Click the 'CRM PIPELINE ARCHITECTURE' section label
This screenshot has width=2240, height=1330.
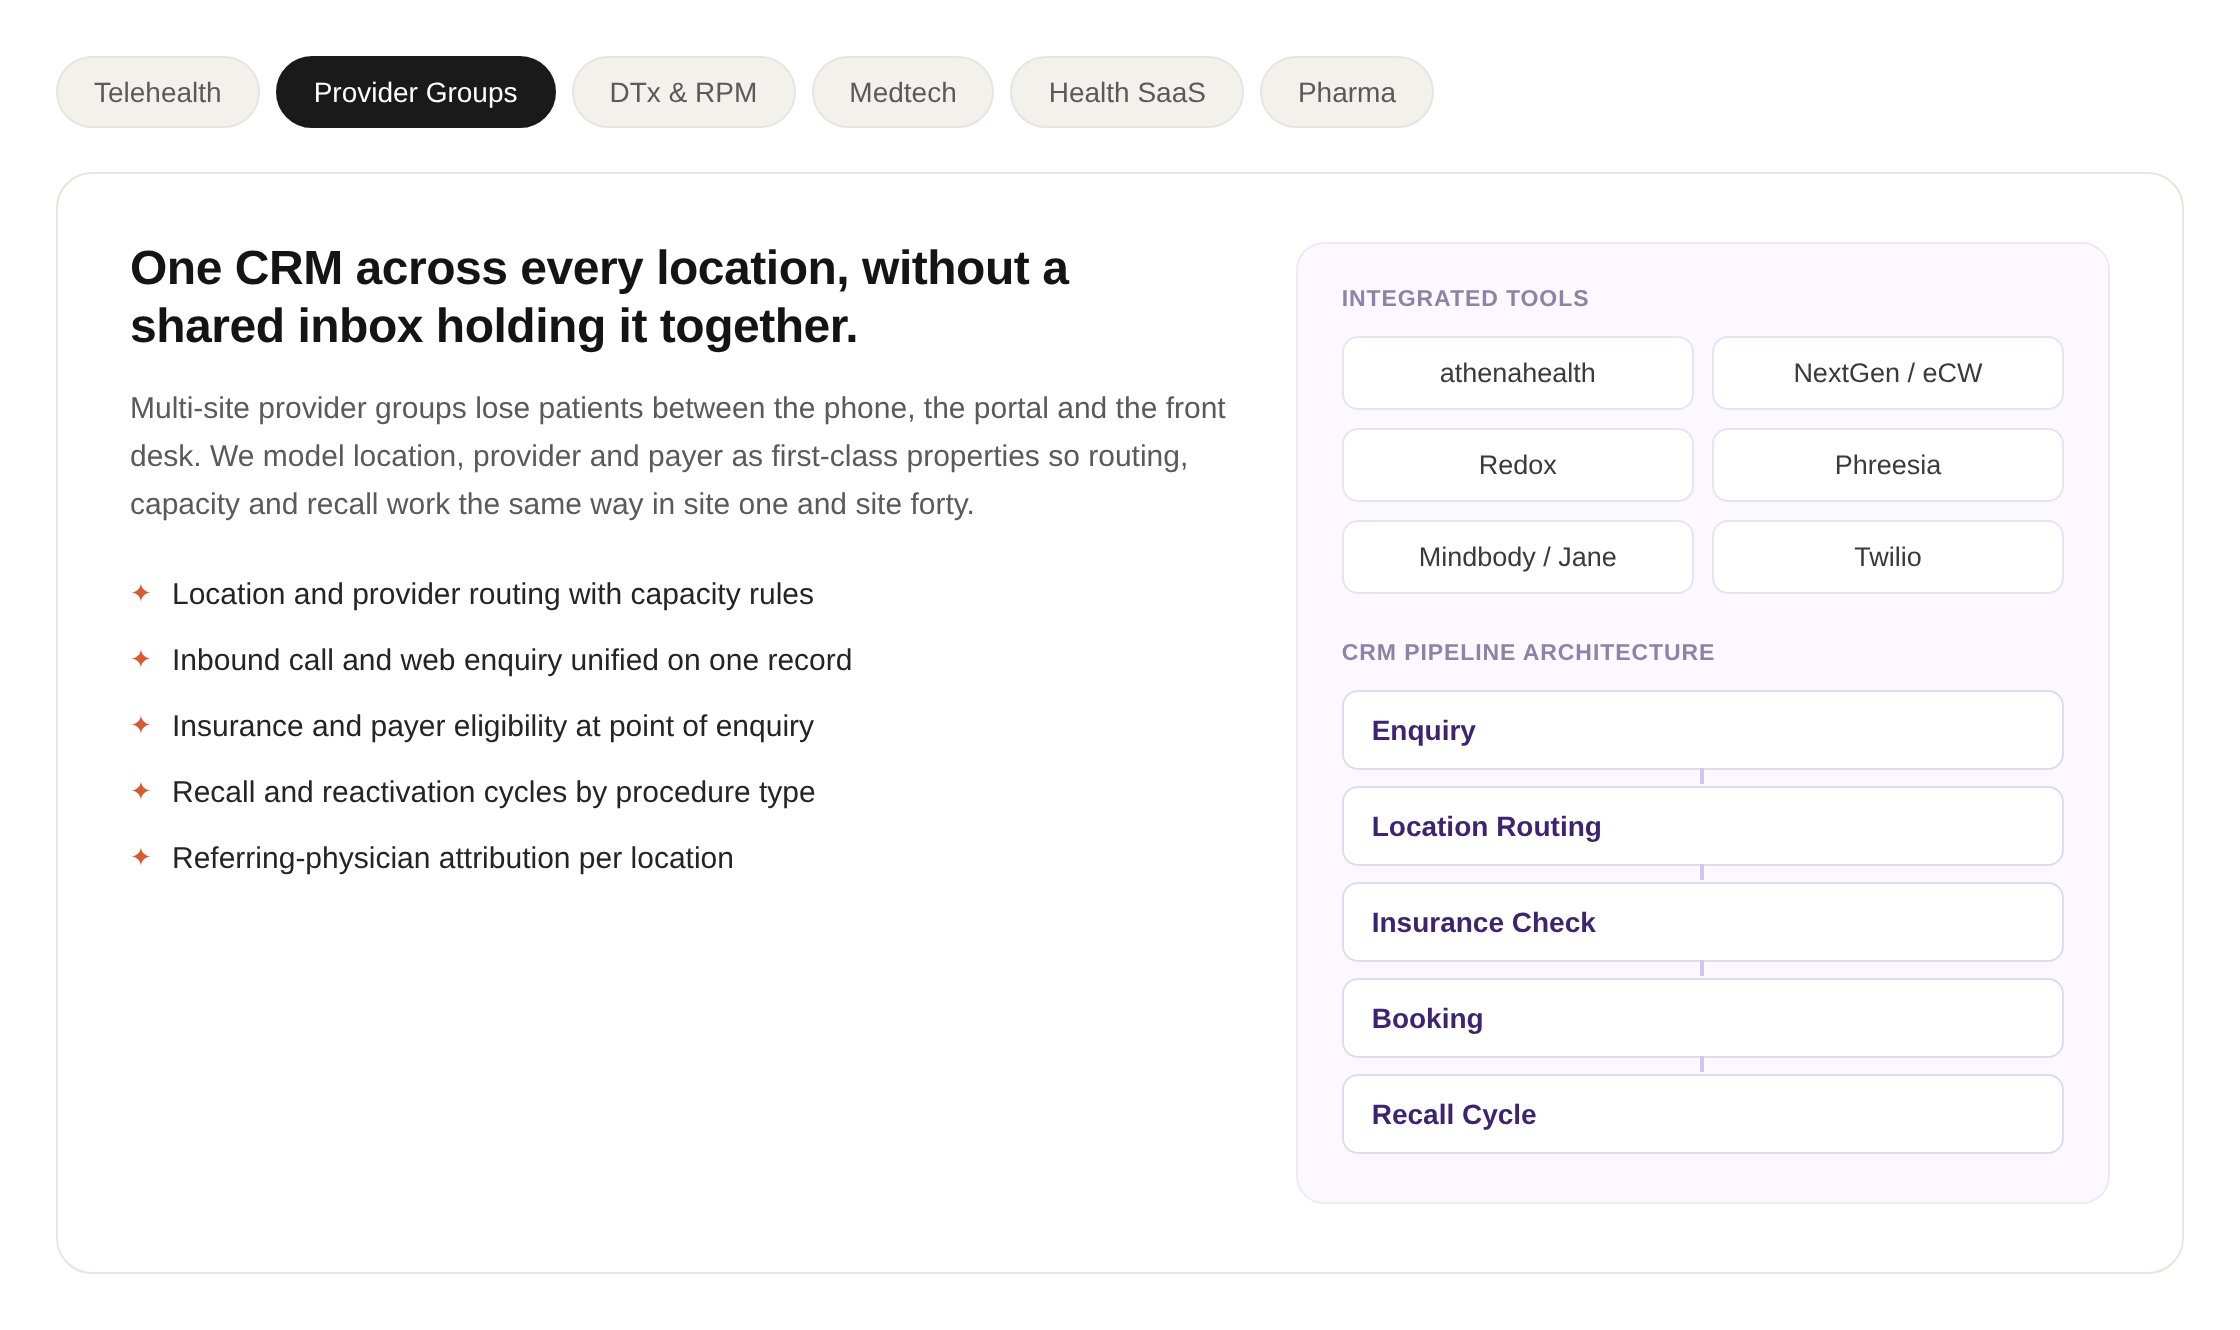[1528, 652]
